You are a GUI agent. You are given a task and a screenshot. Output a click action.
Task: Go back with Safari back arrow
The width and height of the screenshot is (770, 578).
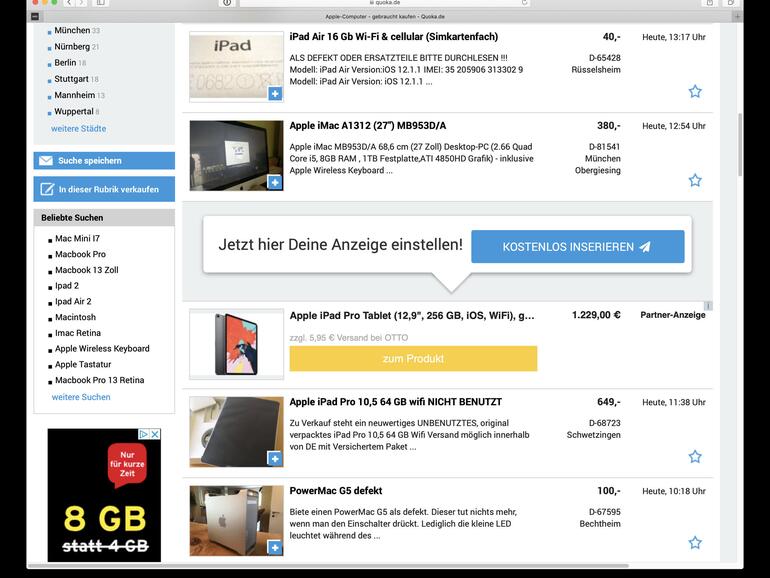click(x=69, y=3)
